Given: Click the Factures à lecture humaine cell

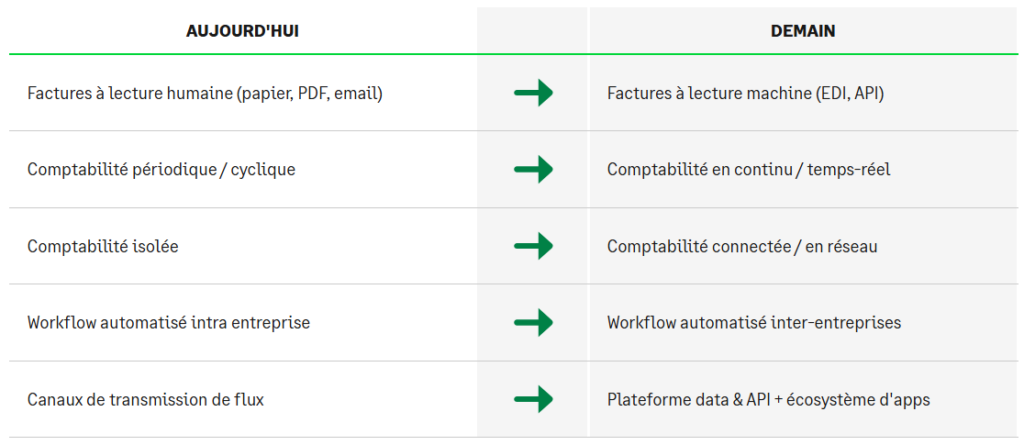Looking at the screenshot, I should pos(205,94).
